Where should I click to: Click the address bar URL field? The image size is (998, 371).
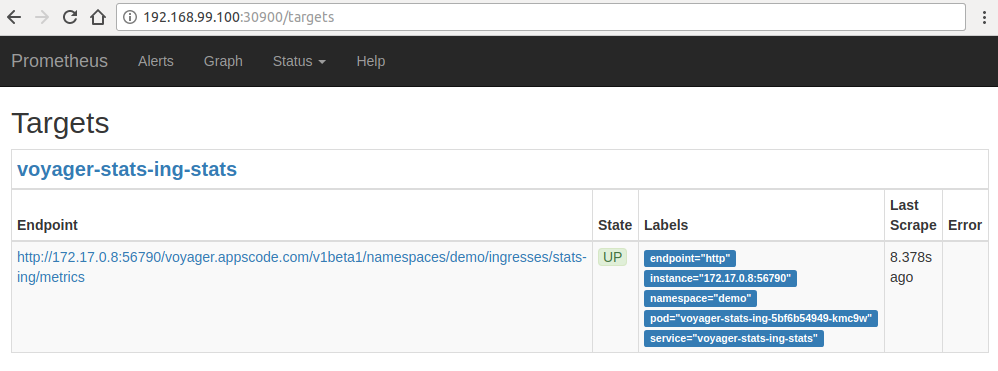pos(540,17)
